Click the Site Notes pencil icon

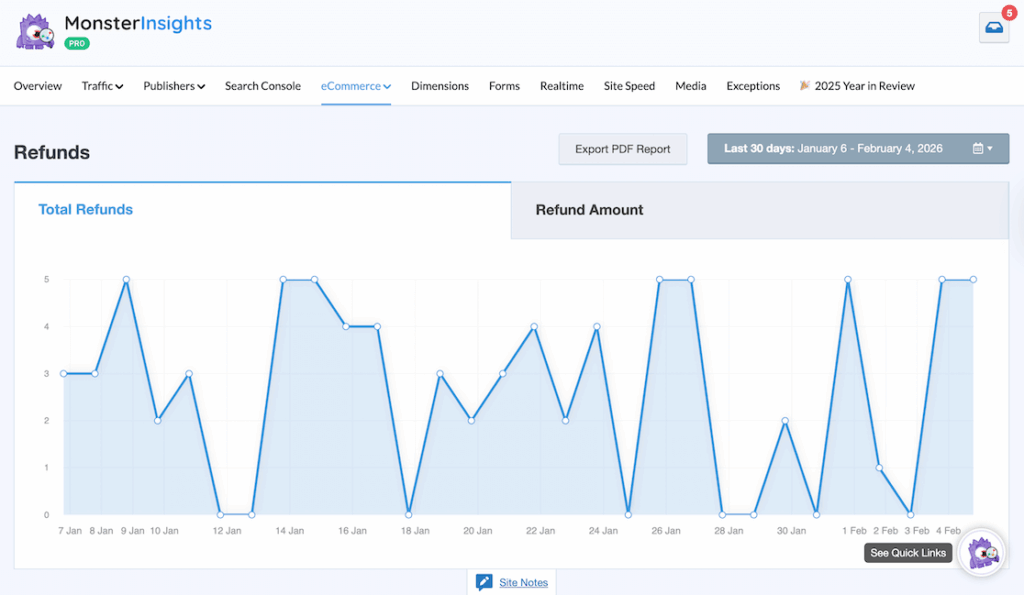pos(485,582)
